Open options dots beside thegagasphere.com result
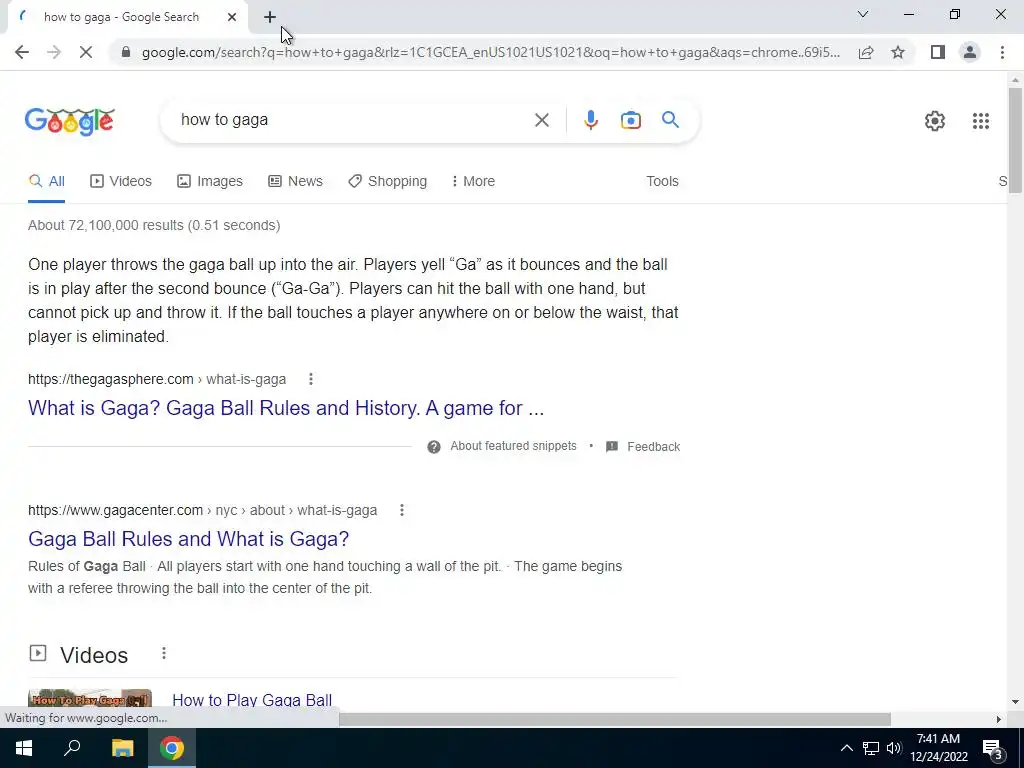1024x768 pixels. [x=311, y=379]
